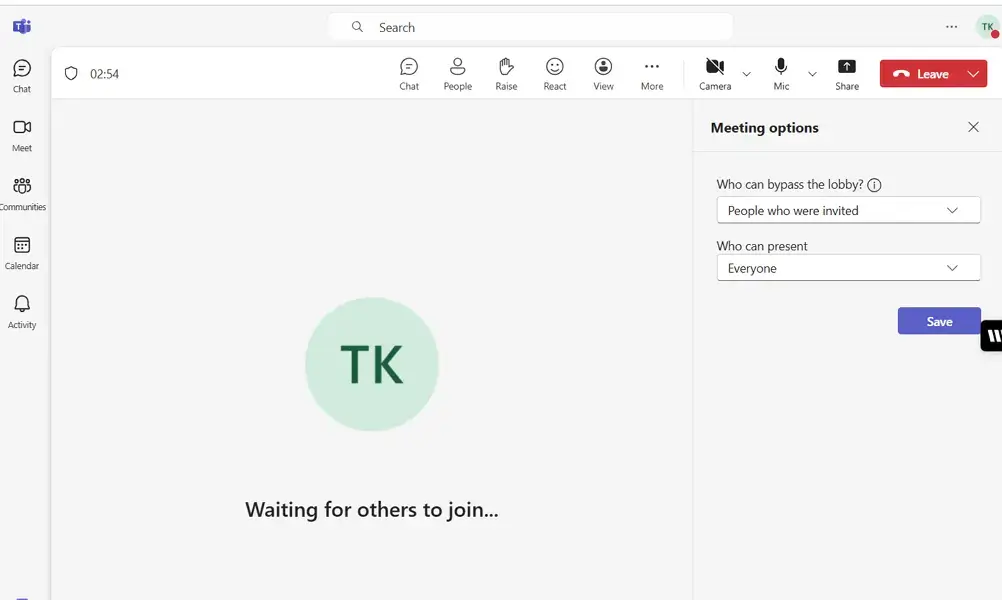Open Activity in the left sidebar
This screenshot has width=1002, height=600.
(x=21, y=309)
